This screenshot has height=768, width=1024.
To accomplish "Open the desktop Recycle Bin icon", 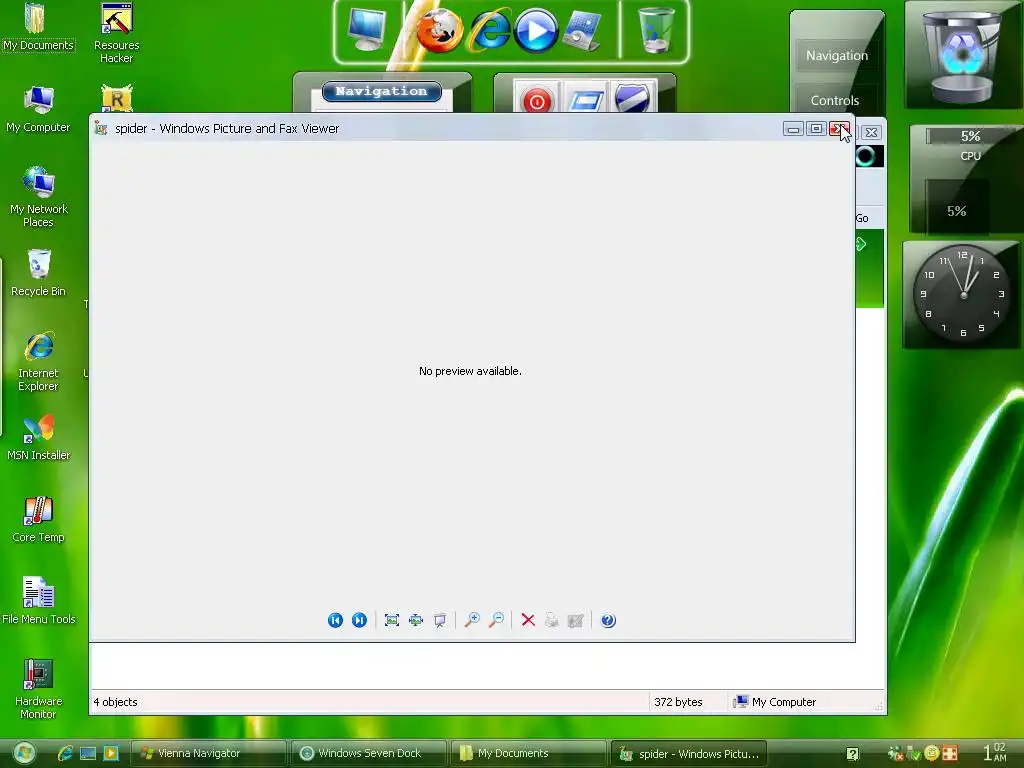I will 38,274.
